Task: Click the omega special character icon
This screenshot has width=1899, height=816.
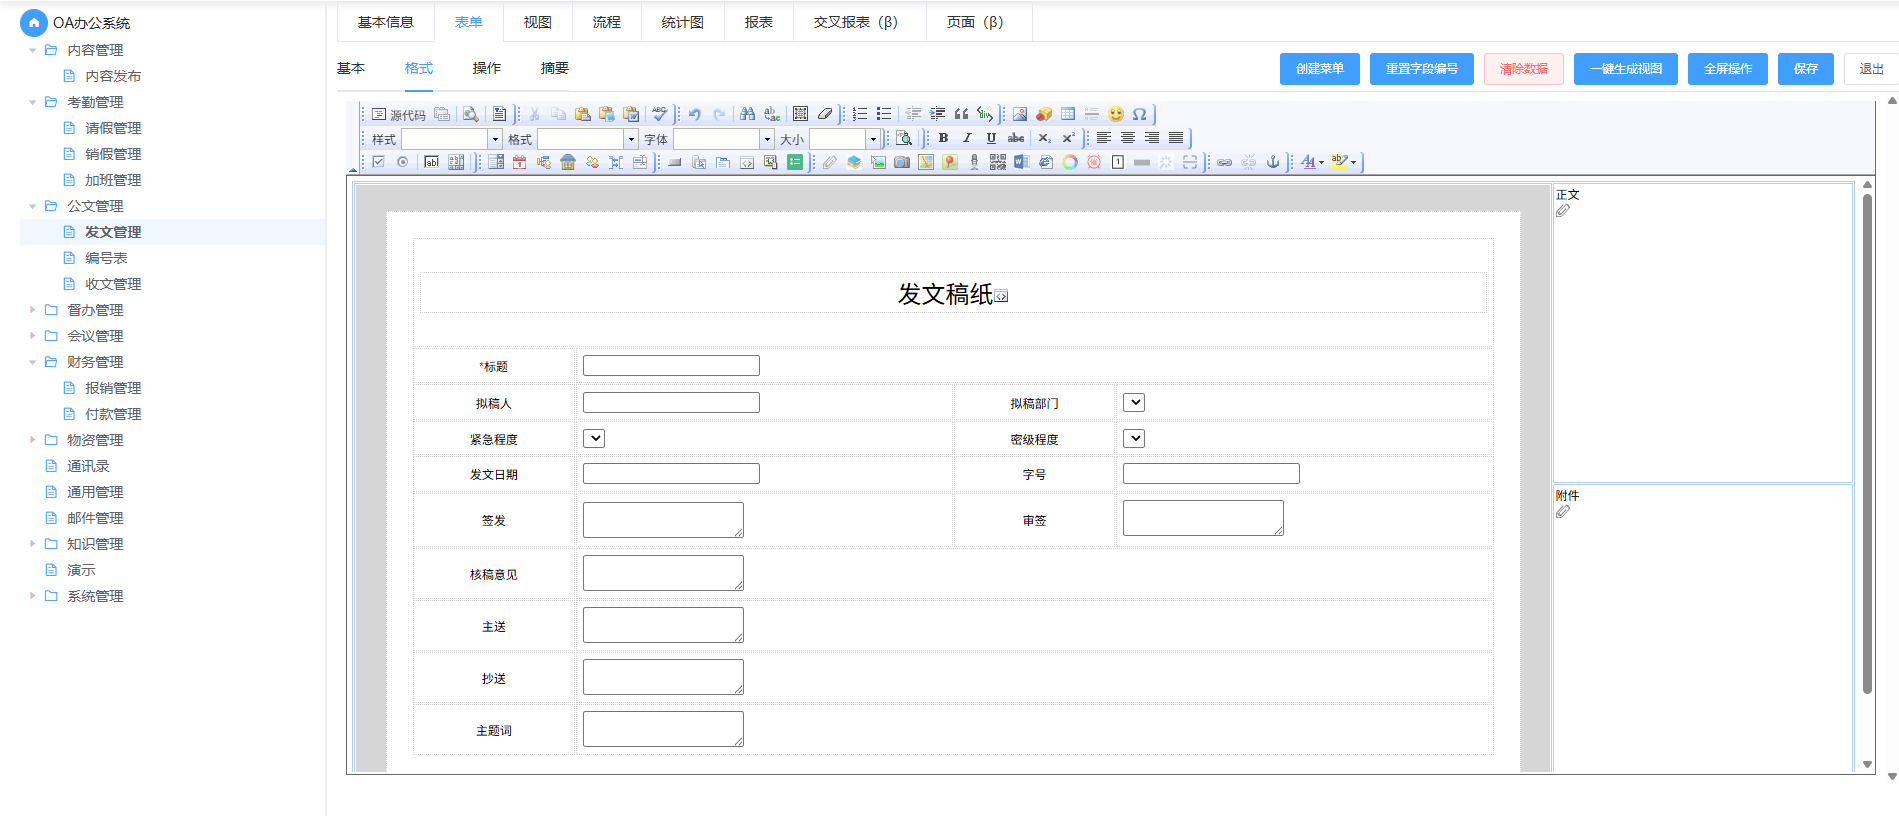Action: coord(1139,114)
